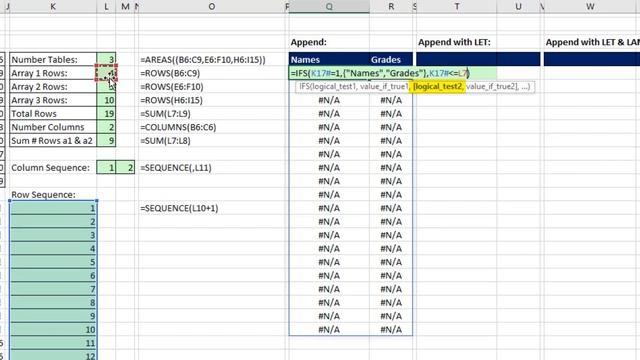Click the =ROWS(H6:I15) formula text
This screenshot has height=360, width=640.
[171, 100]
